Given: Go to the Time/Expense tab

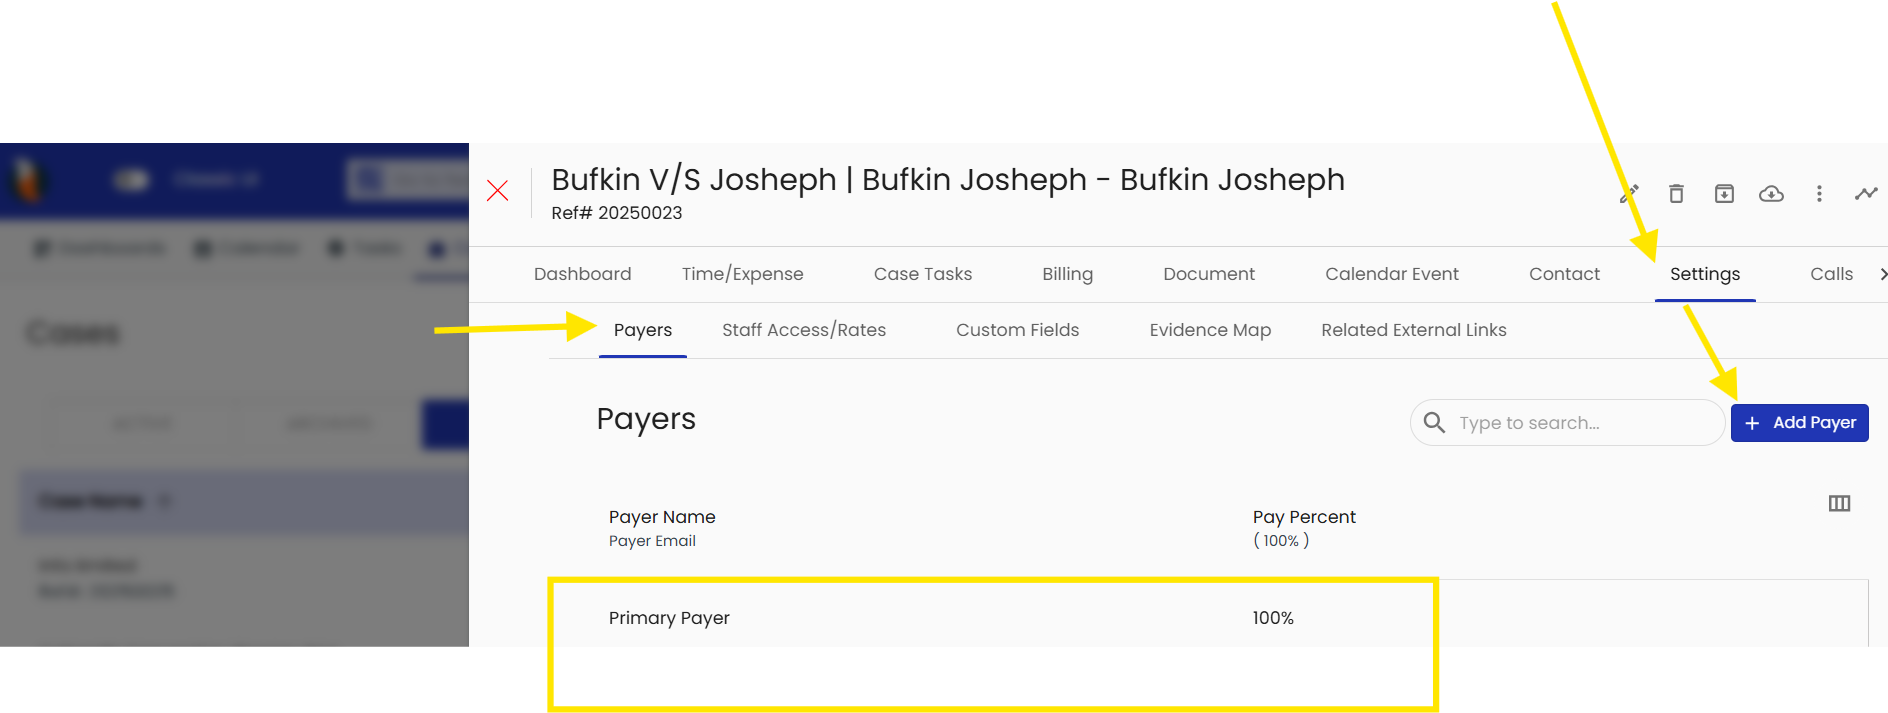Looking at the screenshot, I should 742,274.
